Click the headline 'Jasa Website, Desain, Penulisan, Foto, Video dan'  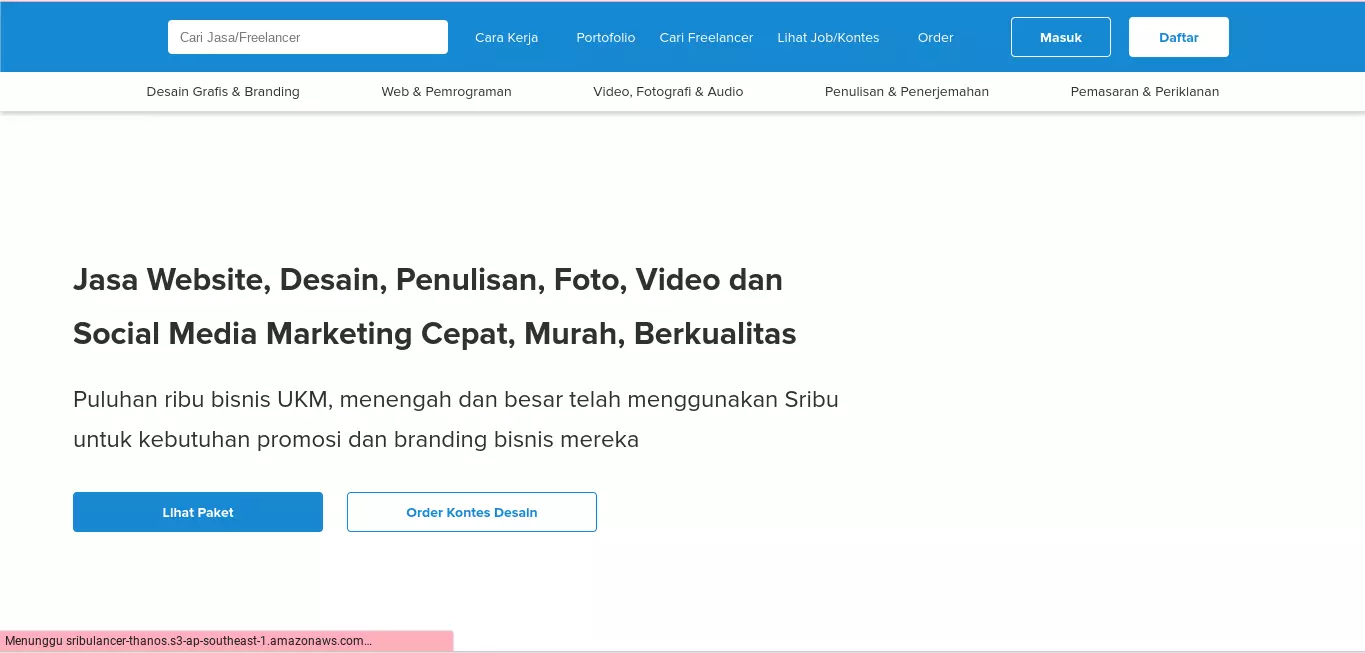click(x=428, y=280)
